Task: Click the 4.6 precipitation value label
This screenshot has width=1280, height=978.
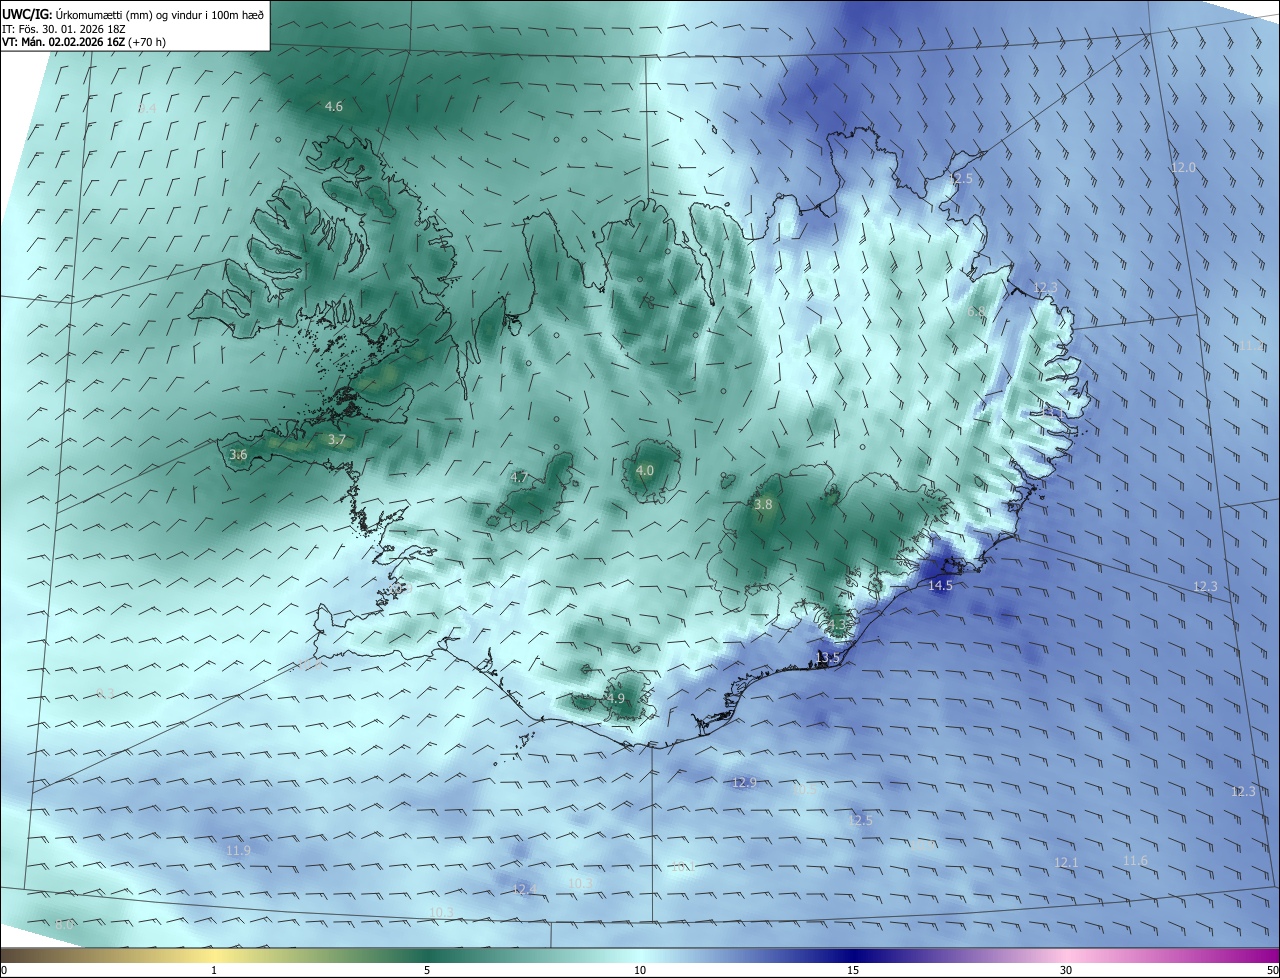Action: pyautogui.click(x=334, y=106)
